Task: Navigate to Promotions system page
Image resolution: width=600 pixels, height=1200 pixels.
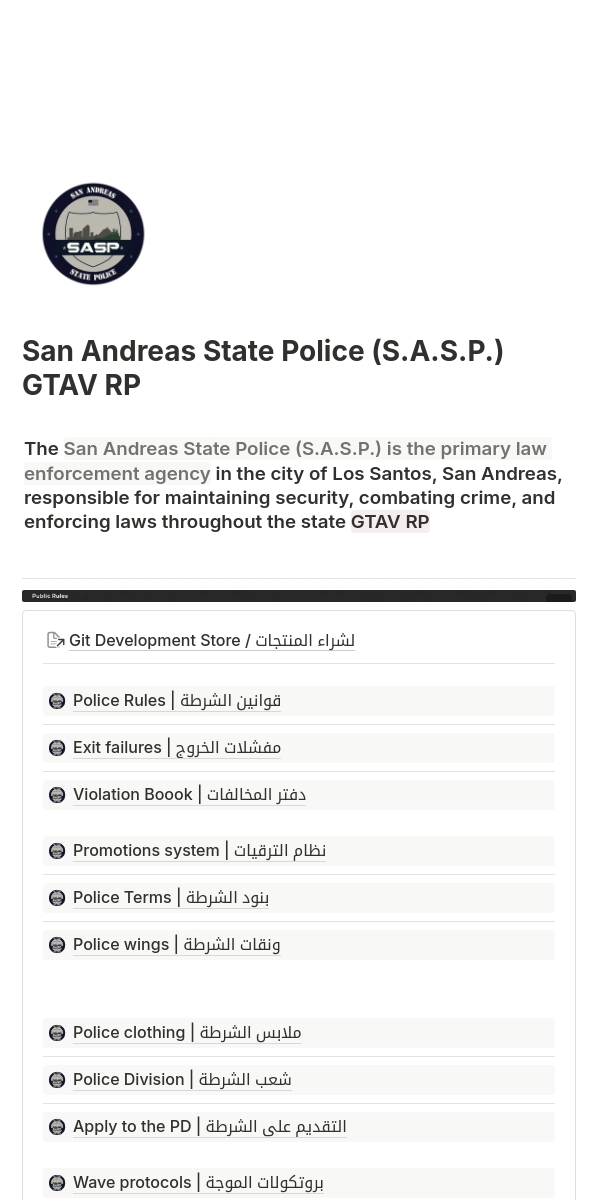Action: 199,850
